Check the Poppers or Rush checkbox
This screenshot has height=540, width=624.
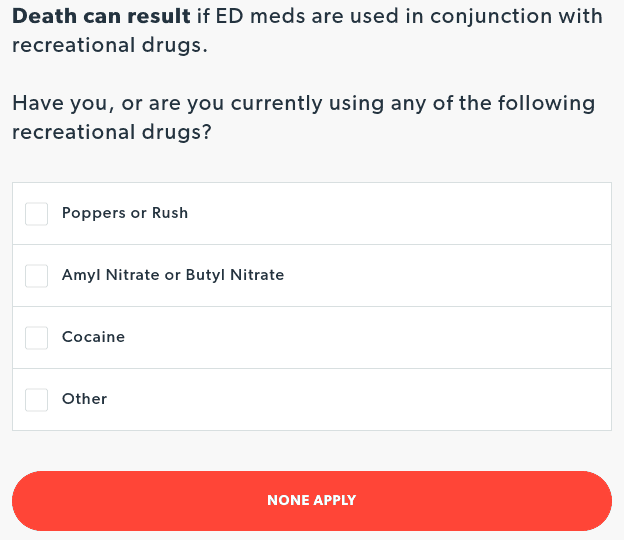36,213
